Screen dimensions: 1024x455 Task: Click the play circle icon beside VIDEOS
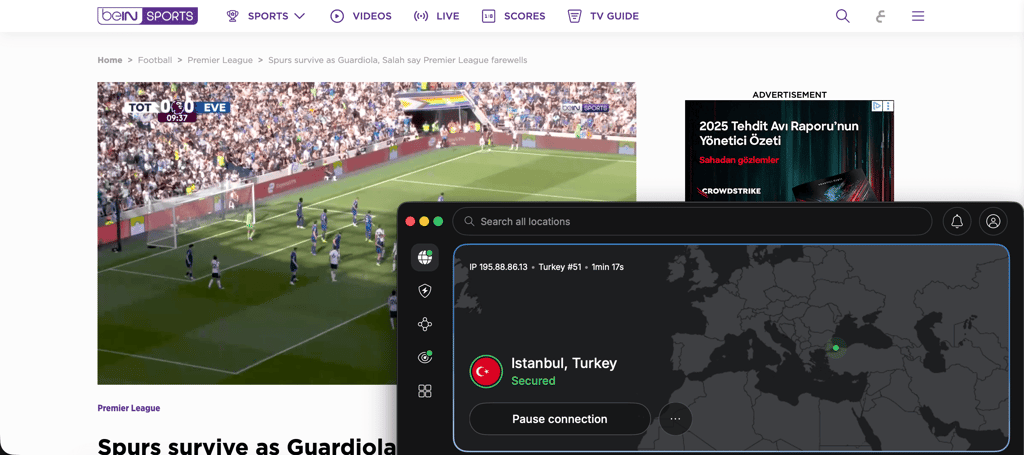click(337, 16)
